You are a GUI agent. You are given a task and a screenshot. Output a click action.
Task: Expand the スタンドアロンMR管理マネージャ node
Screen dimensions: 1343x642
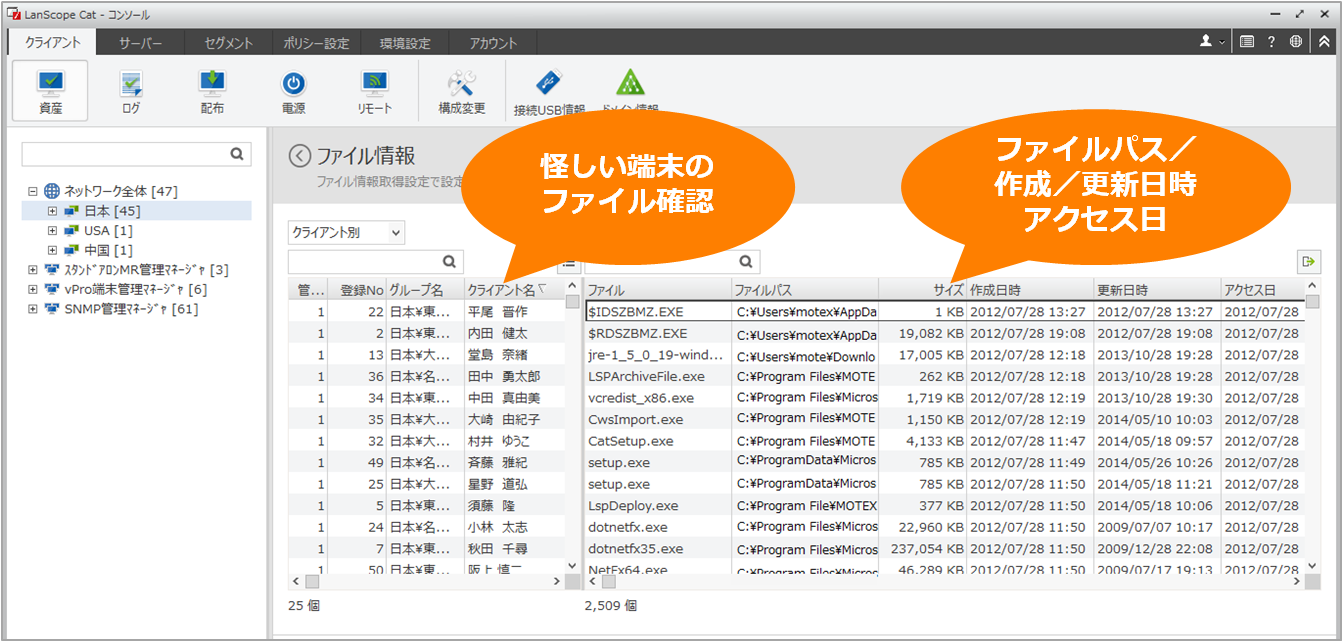tap(33, 270)
